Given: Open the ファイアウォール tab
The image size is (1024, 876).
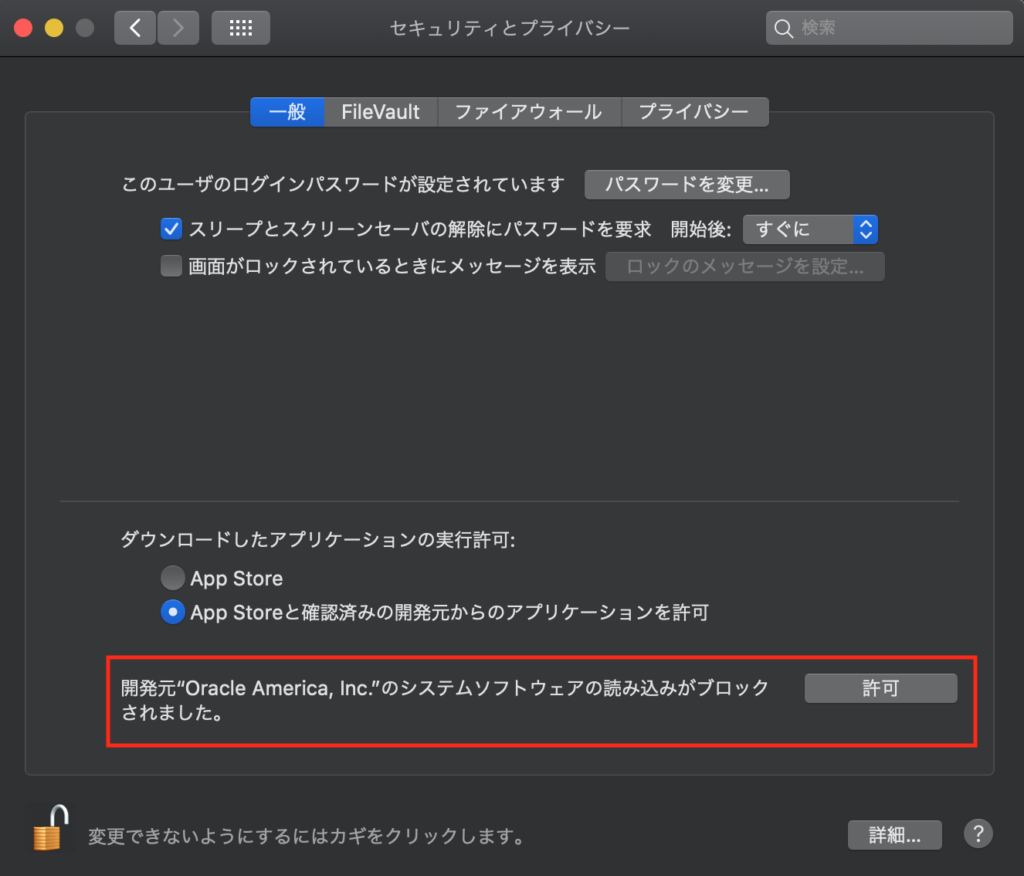Looking at the screenshot, I should (529, 112).
